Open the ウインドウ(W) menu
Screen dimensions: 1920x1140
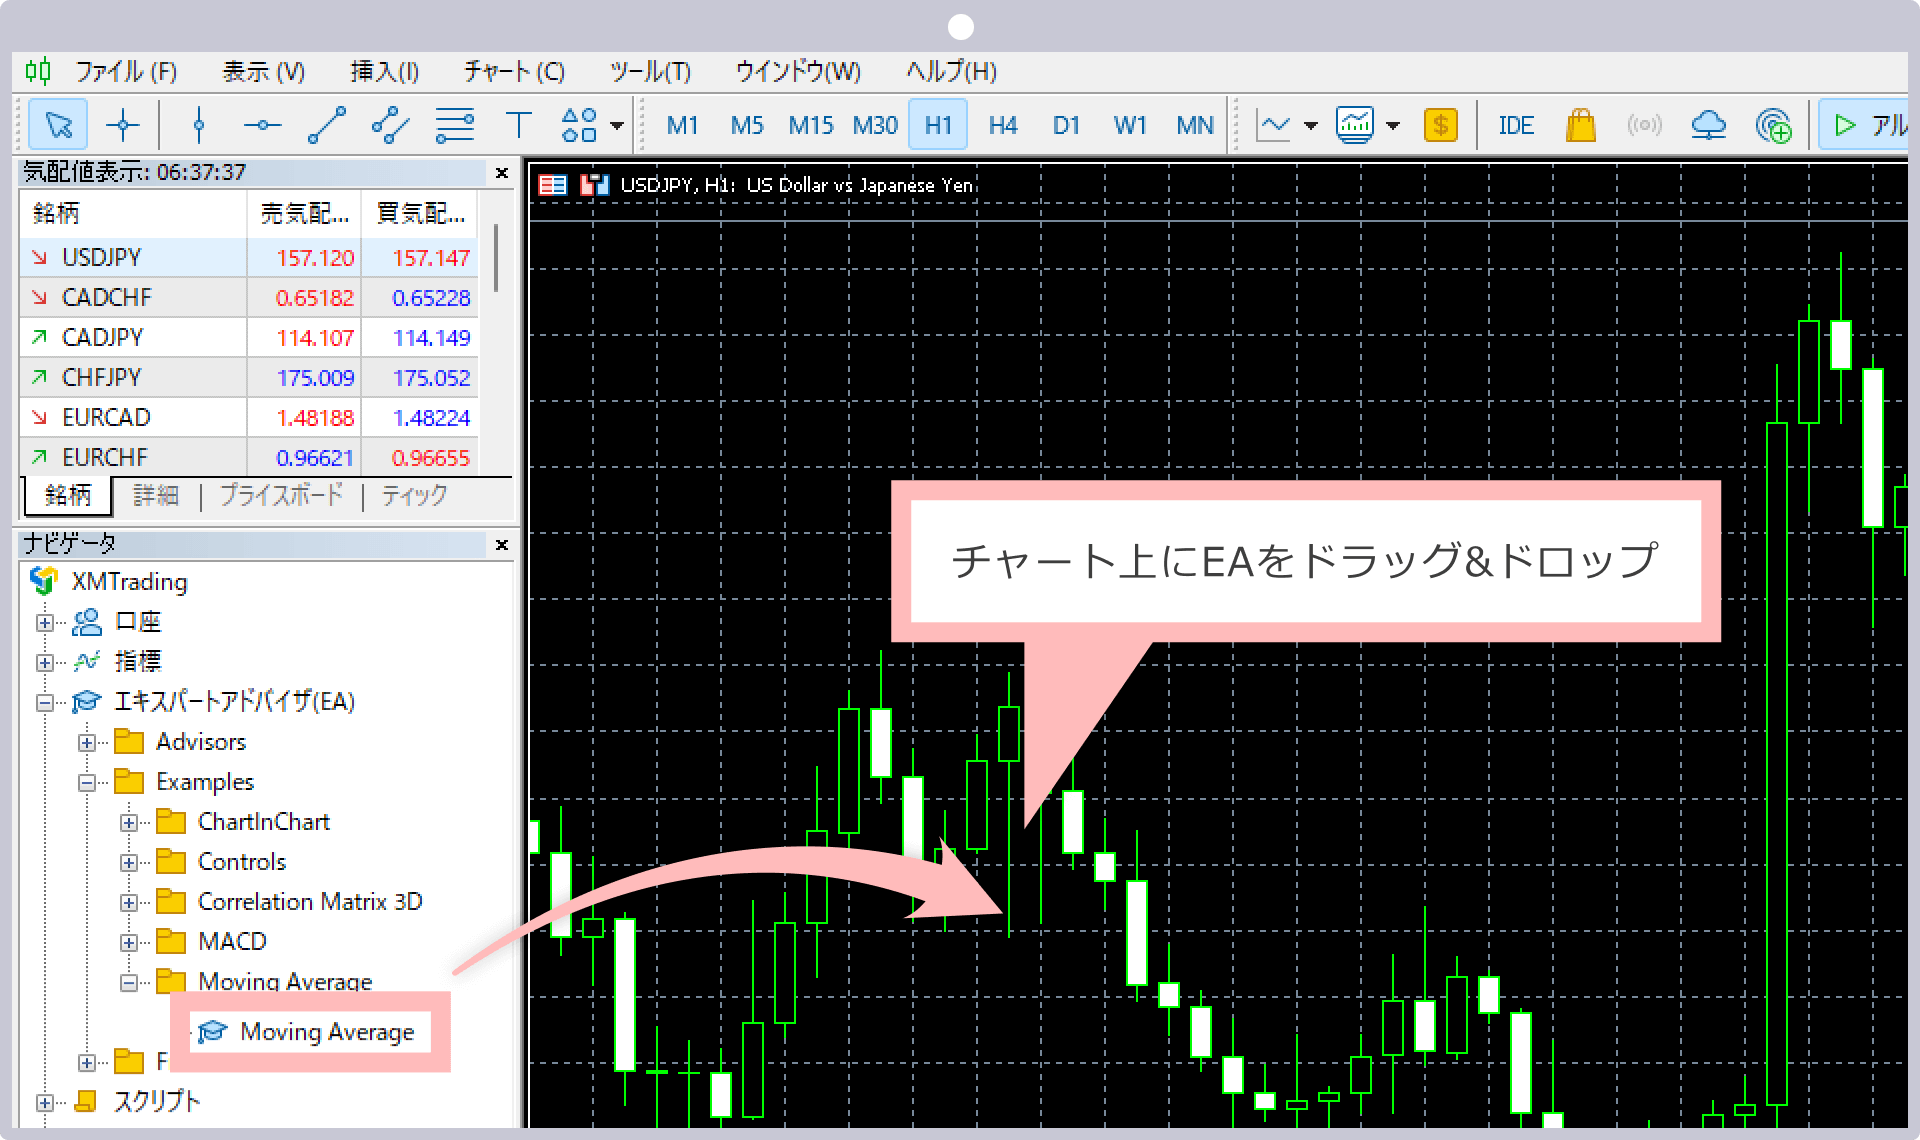(x=798, y=72)
